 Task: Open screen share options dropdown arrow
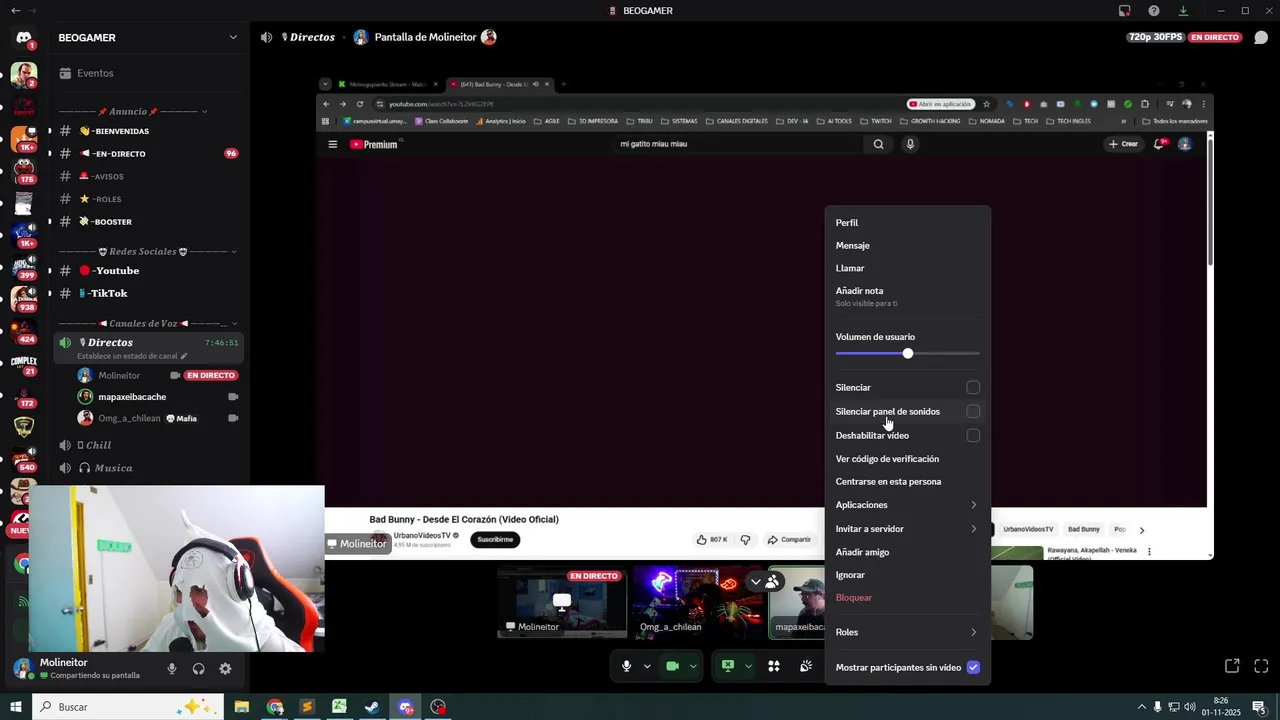[748, 666]
